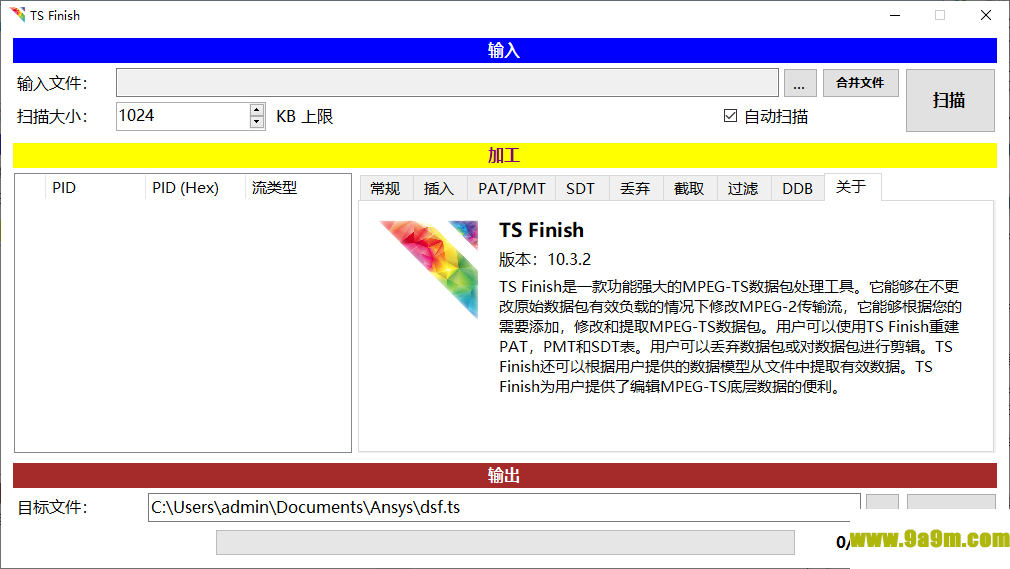Image resolution: width=1010 pixels, height=569 pixels.
Task: Click the red 输出 section header
Action: (505, 476)
